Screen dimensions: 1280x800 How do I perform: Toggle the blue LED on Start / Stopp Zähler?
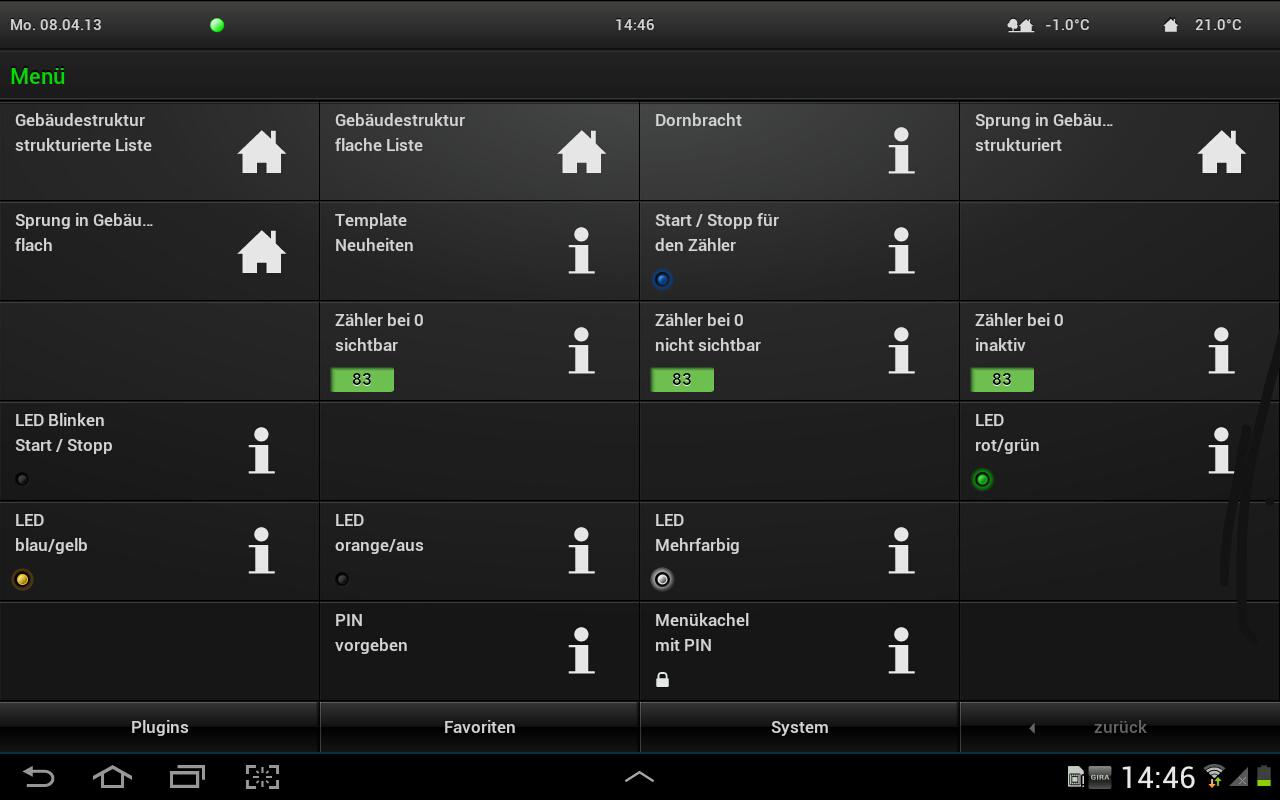[662, 279]
